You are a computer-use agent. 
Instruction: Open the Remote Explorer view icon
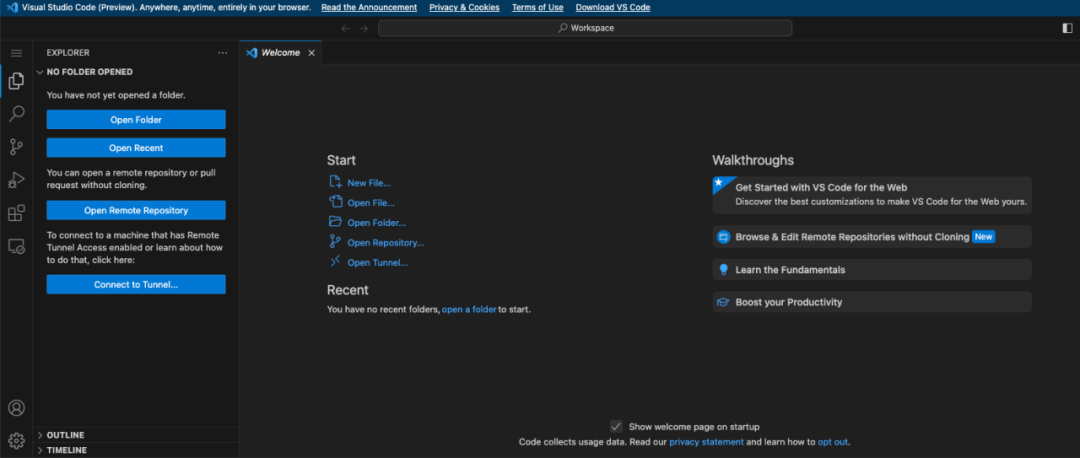point(17,246)
